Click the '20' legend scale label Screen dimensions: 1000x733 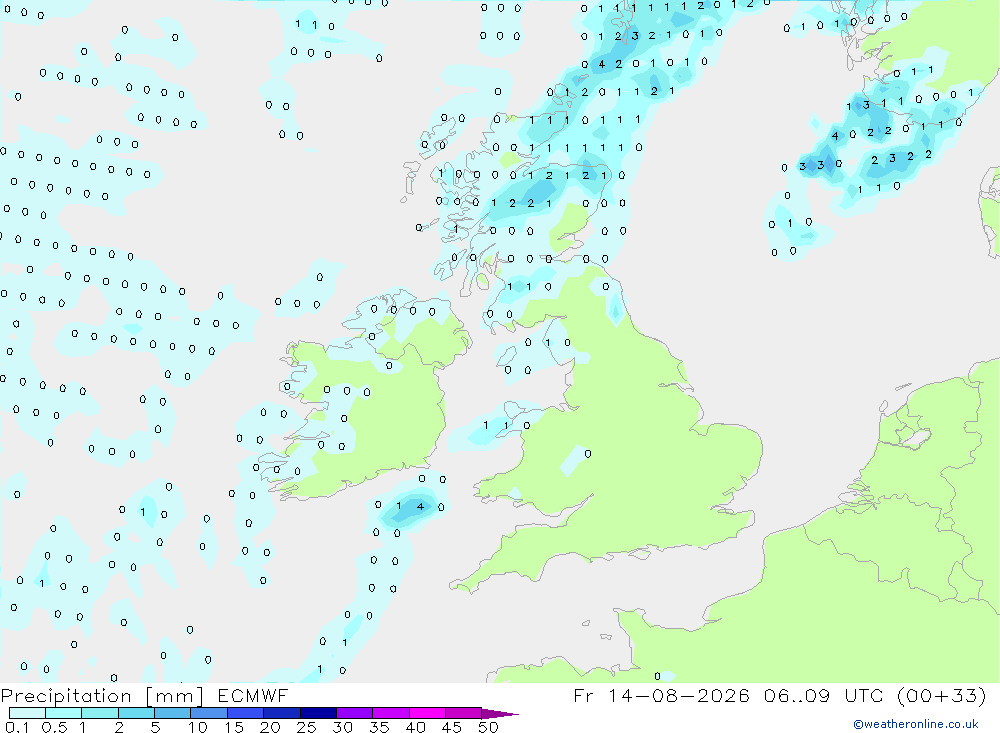coord(270,727)
